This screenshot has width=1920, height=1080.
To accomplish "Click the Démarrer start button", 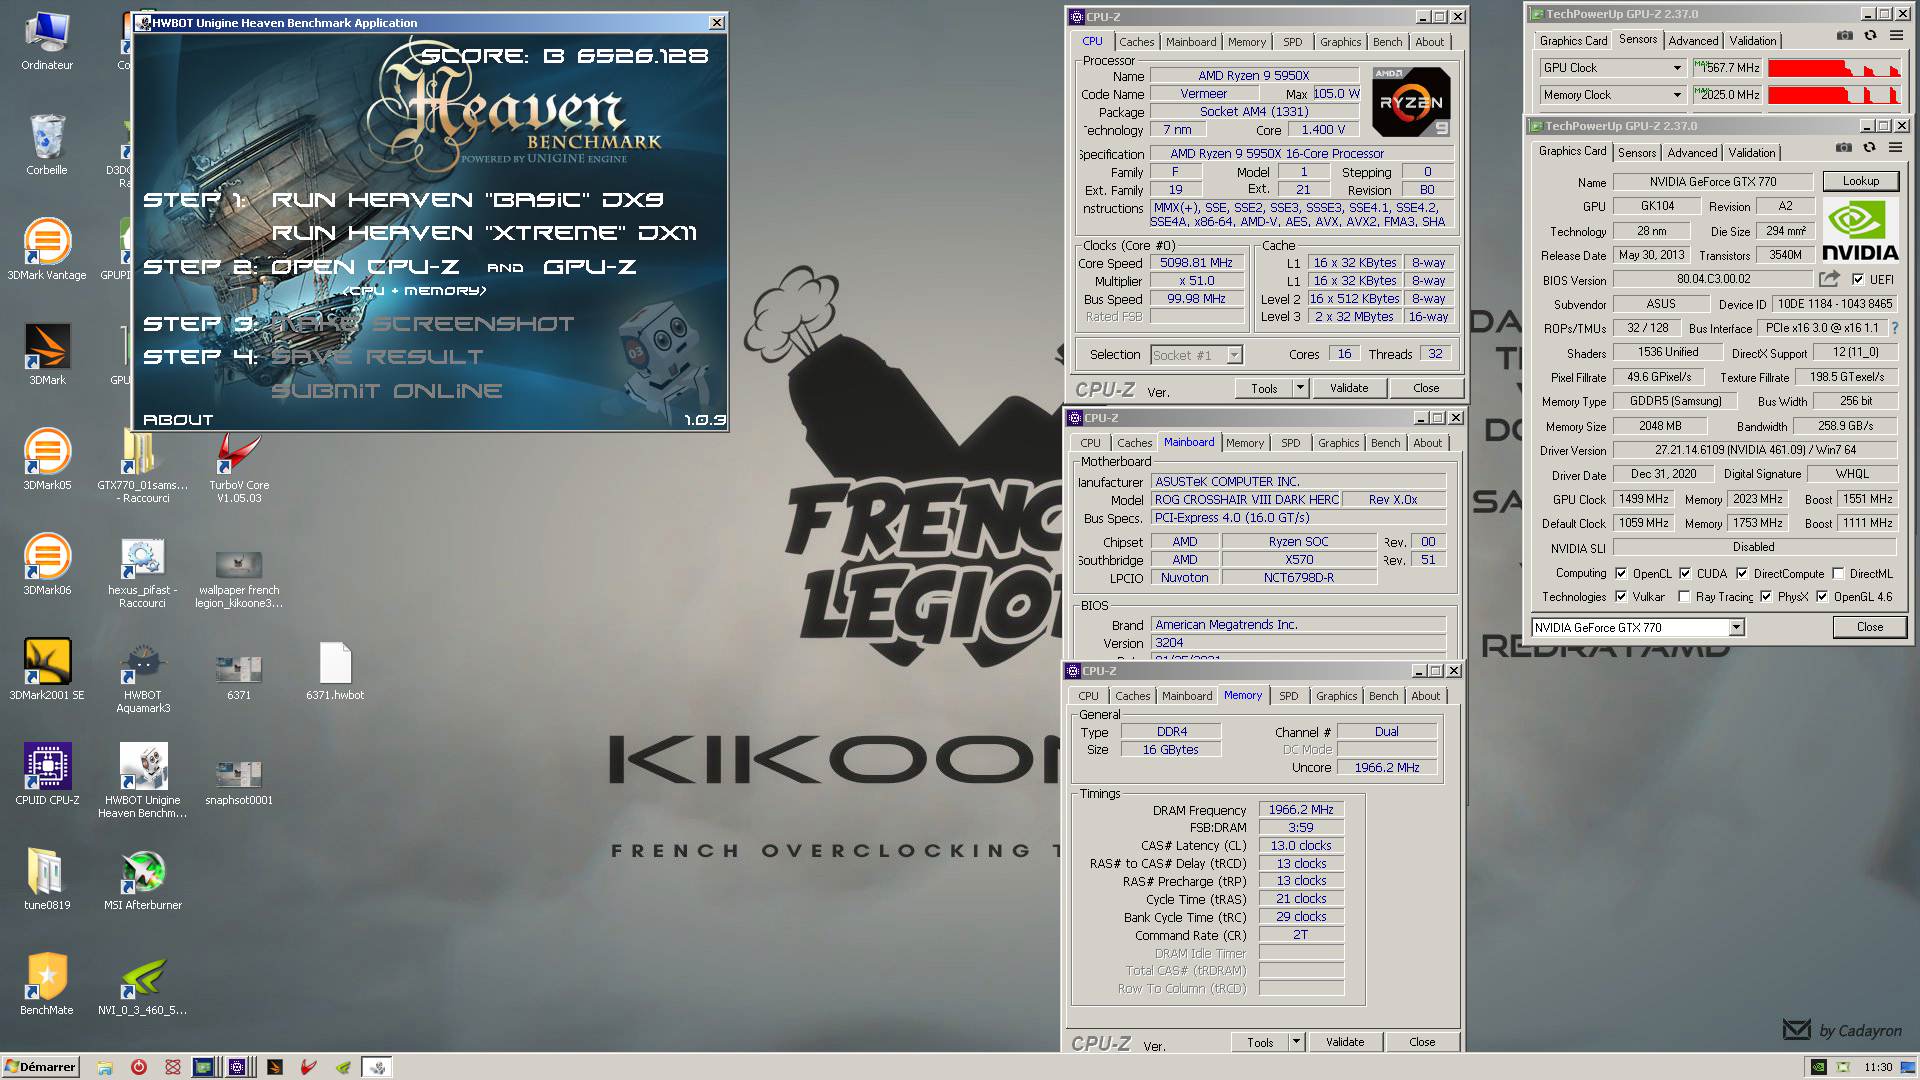I will coord(40,1067).
